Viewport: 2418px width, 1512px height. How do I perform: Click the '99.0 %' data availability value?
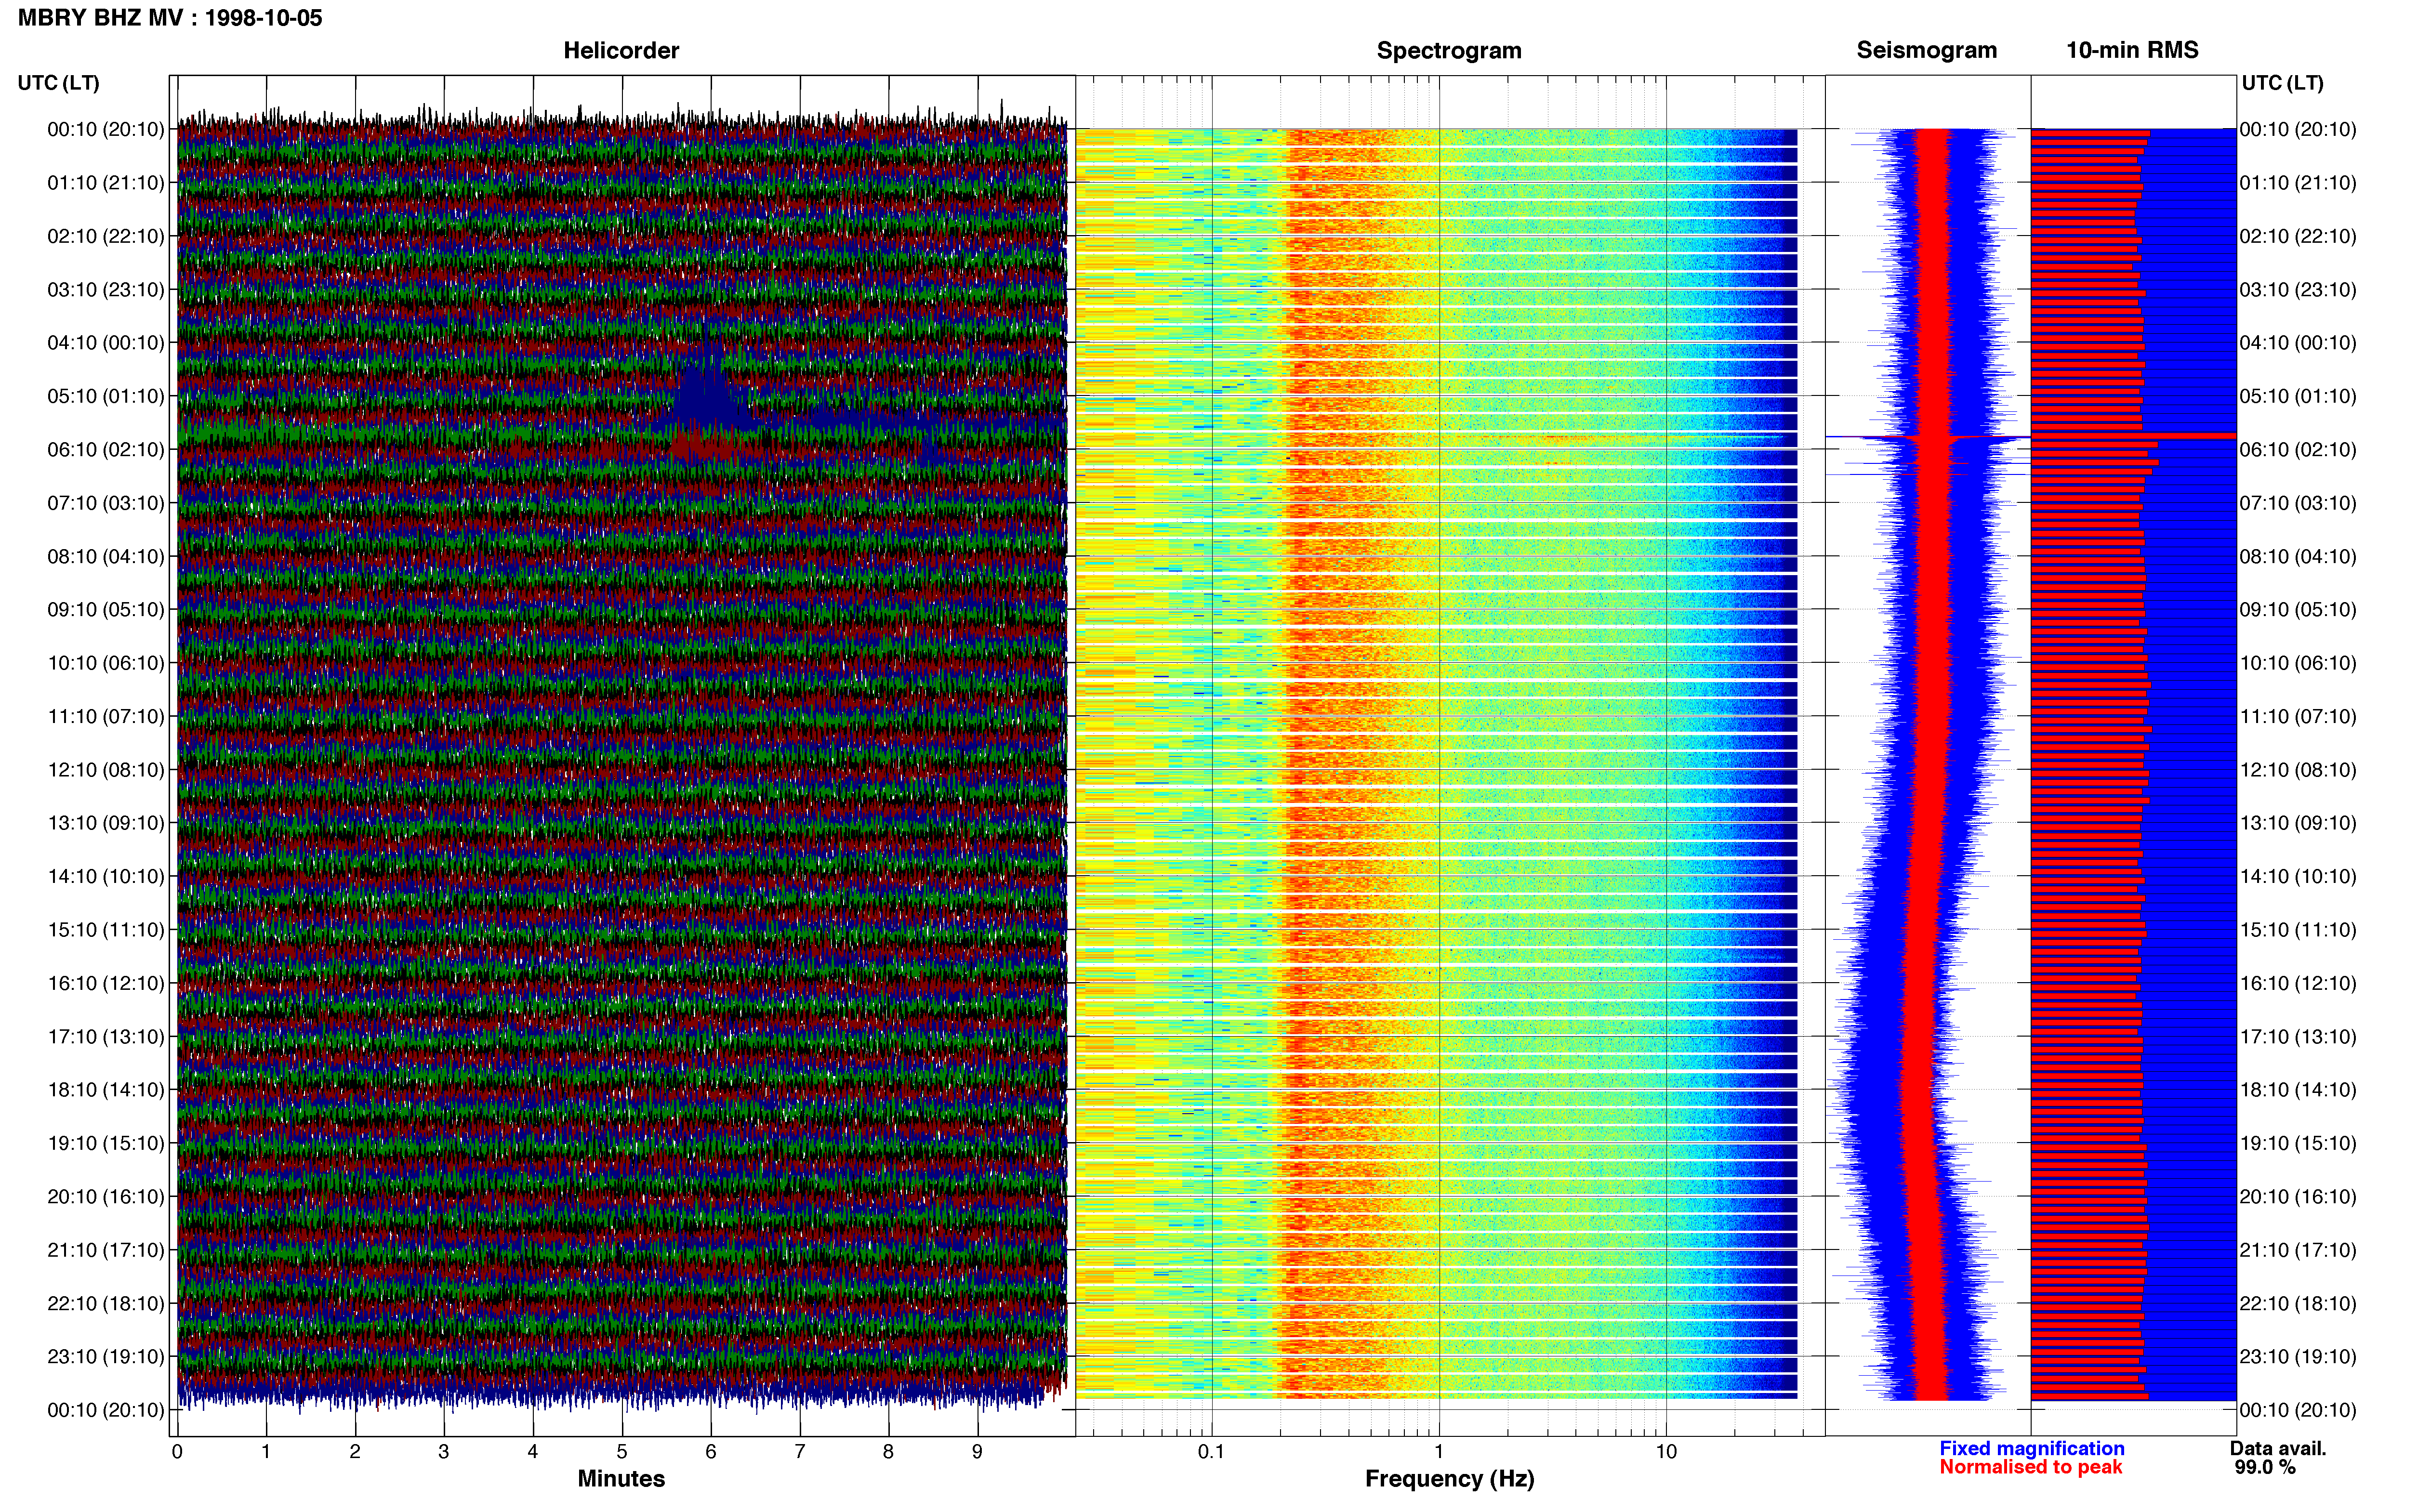coord(2265,1467)
